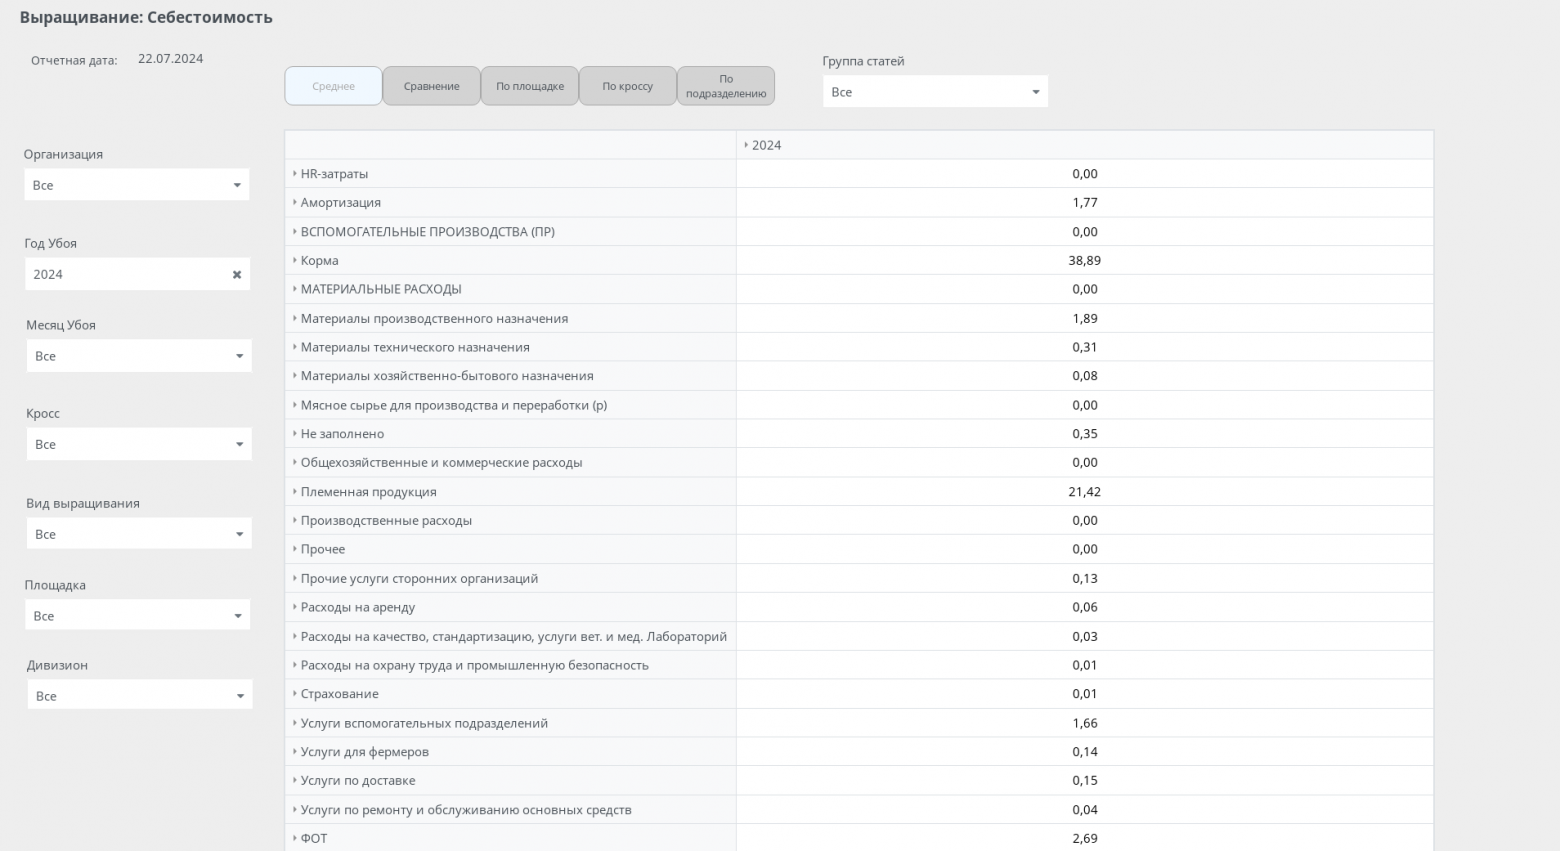1560x851 pixels.
Task: Expand the Корма row
Action: tap(295, 261)
